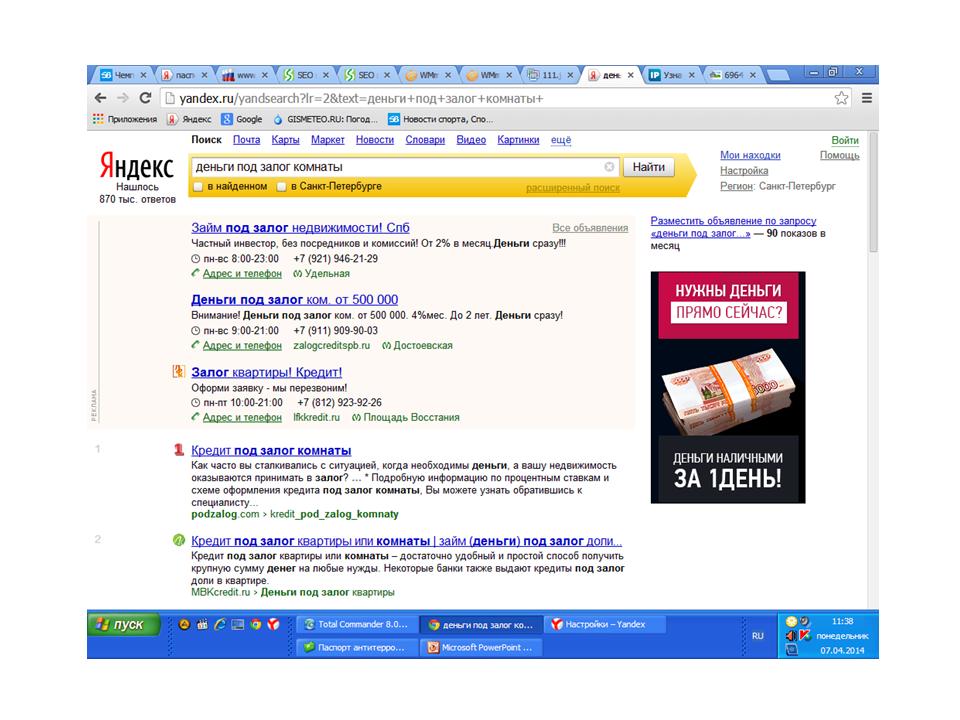Click the volume speaker tray icon
Image resolution: width=960 pixels, height=720 pixels.
(792, 636)
